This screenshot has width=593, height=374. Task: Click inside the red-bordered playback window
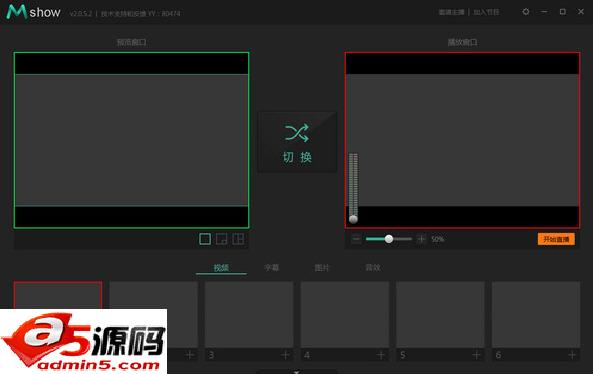click(462, 140)
